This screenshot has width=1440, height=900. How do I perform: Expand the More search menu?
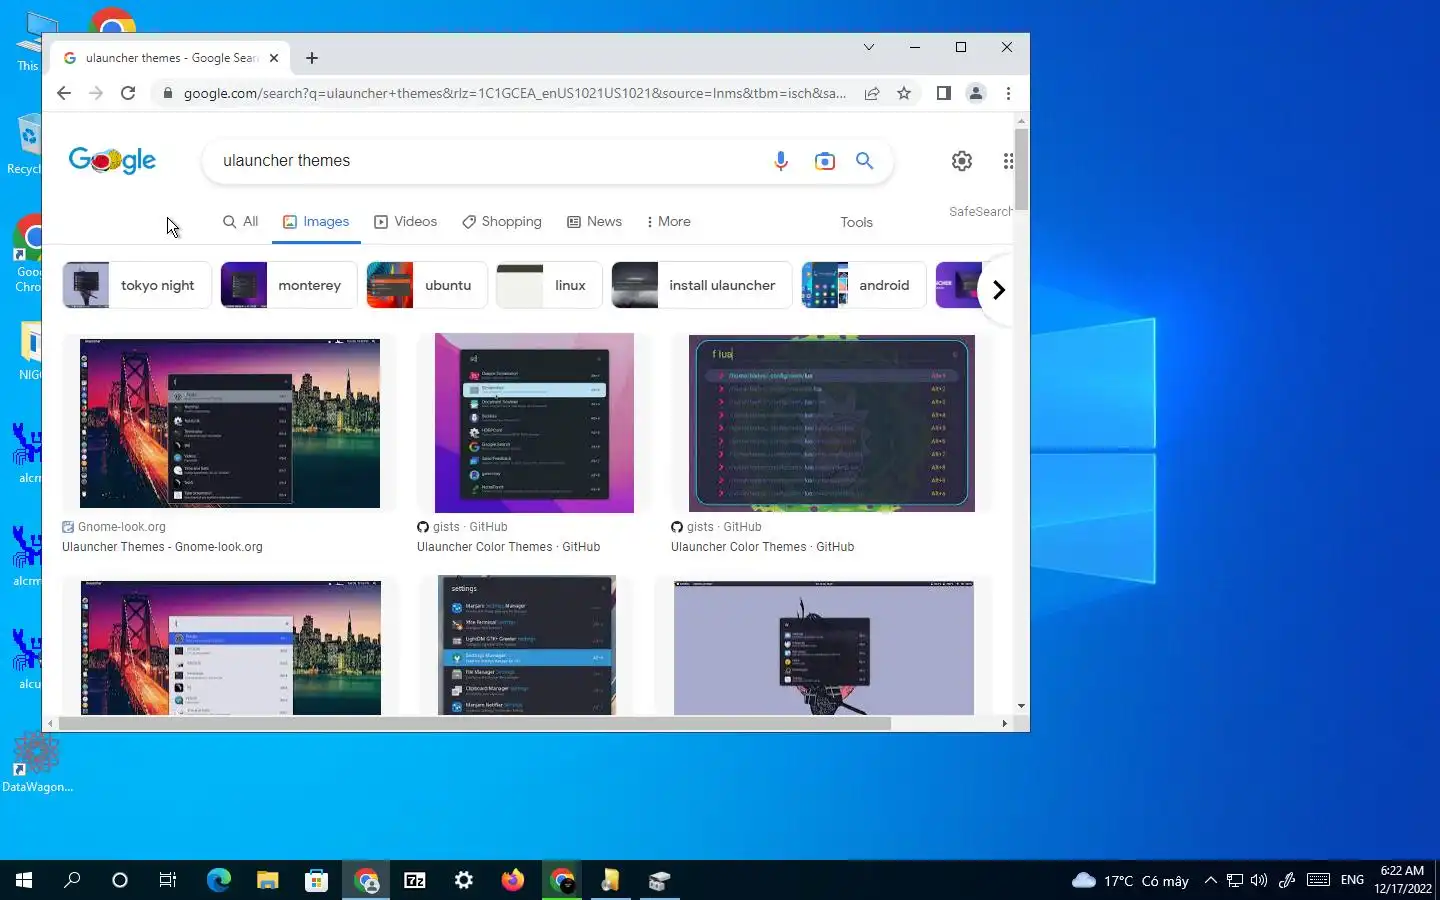pyautogui.click(x=668, y=222)
